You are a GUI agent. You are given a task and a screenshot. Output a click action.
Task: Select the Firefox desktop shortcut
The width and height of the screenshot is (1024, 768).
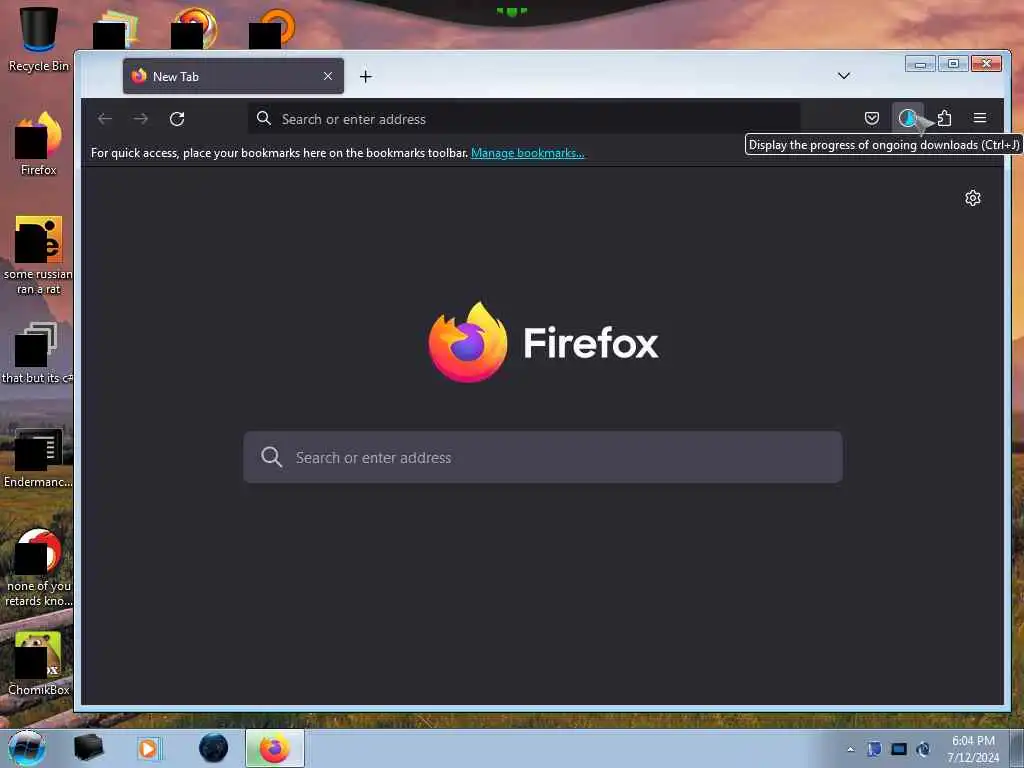point(39,144)
